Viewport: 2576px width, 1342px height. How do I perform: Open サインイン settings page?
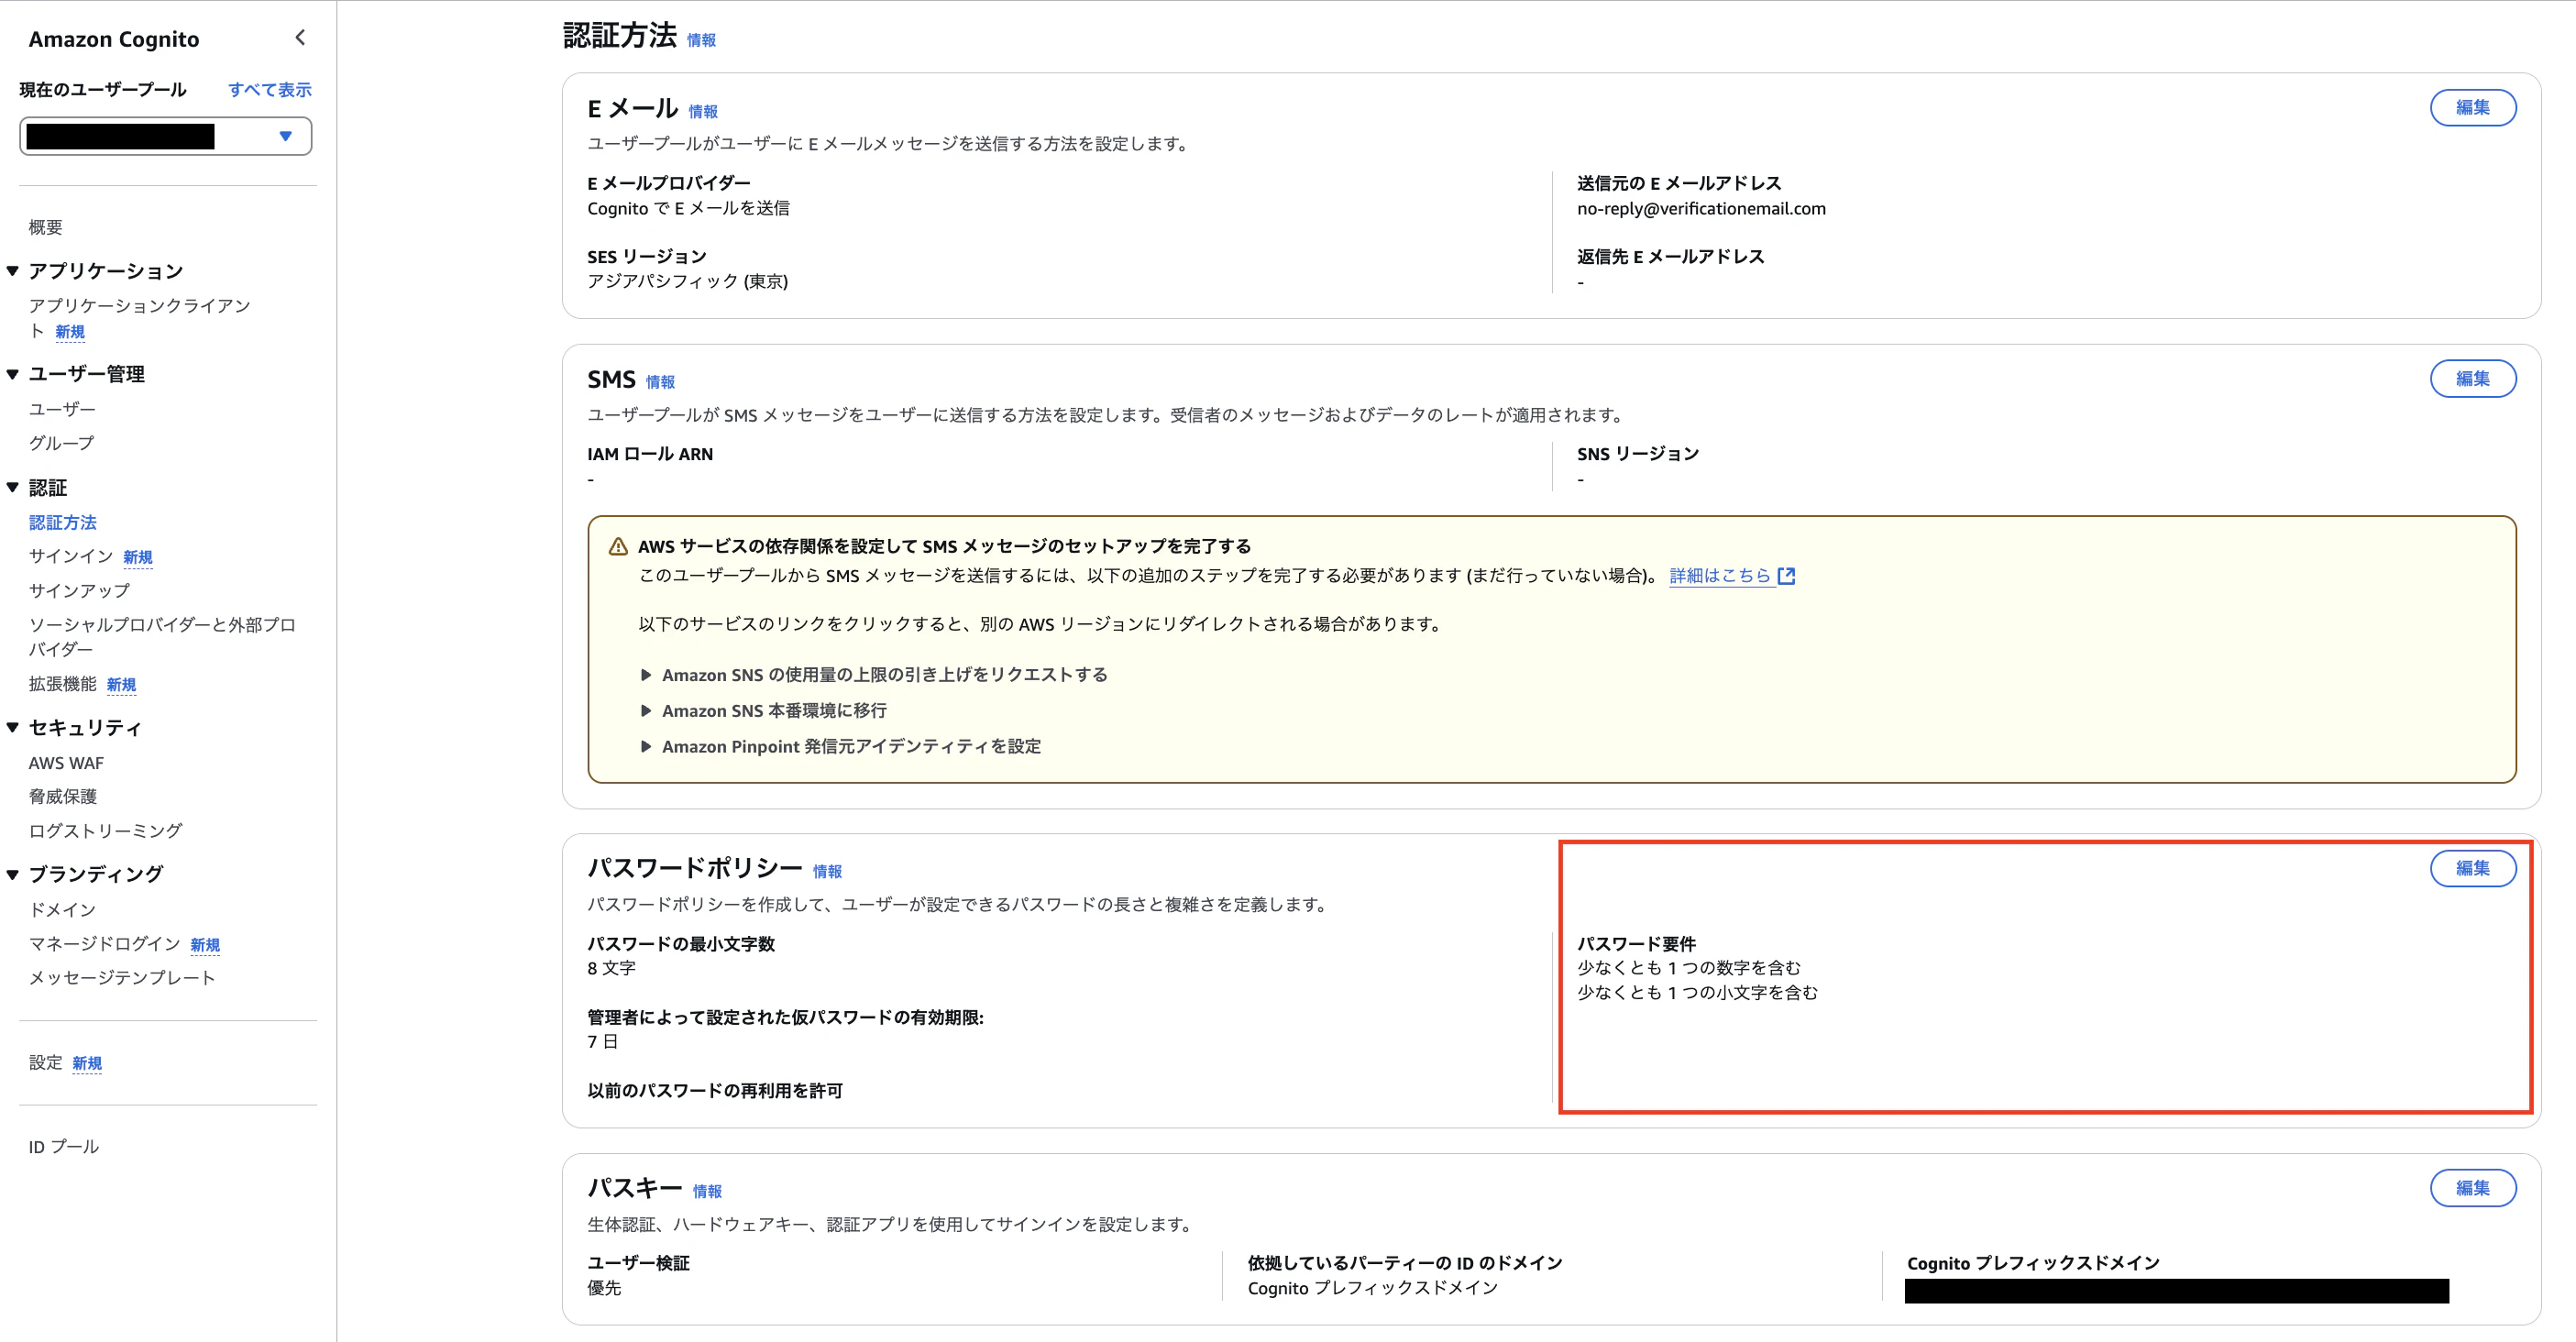click(71, 556)
